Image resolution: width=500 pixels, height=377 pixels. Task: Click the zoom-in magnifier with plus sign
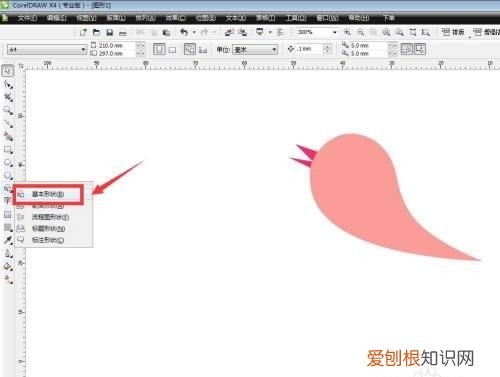347,32
